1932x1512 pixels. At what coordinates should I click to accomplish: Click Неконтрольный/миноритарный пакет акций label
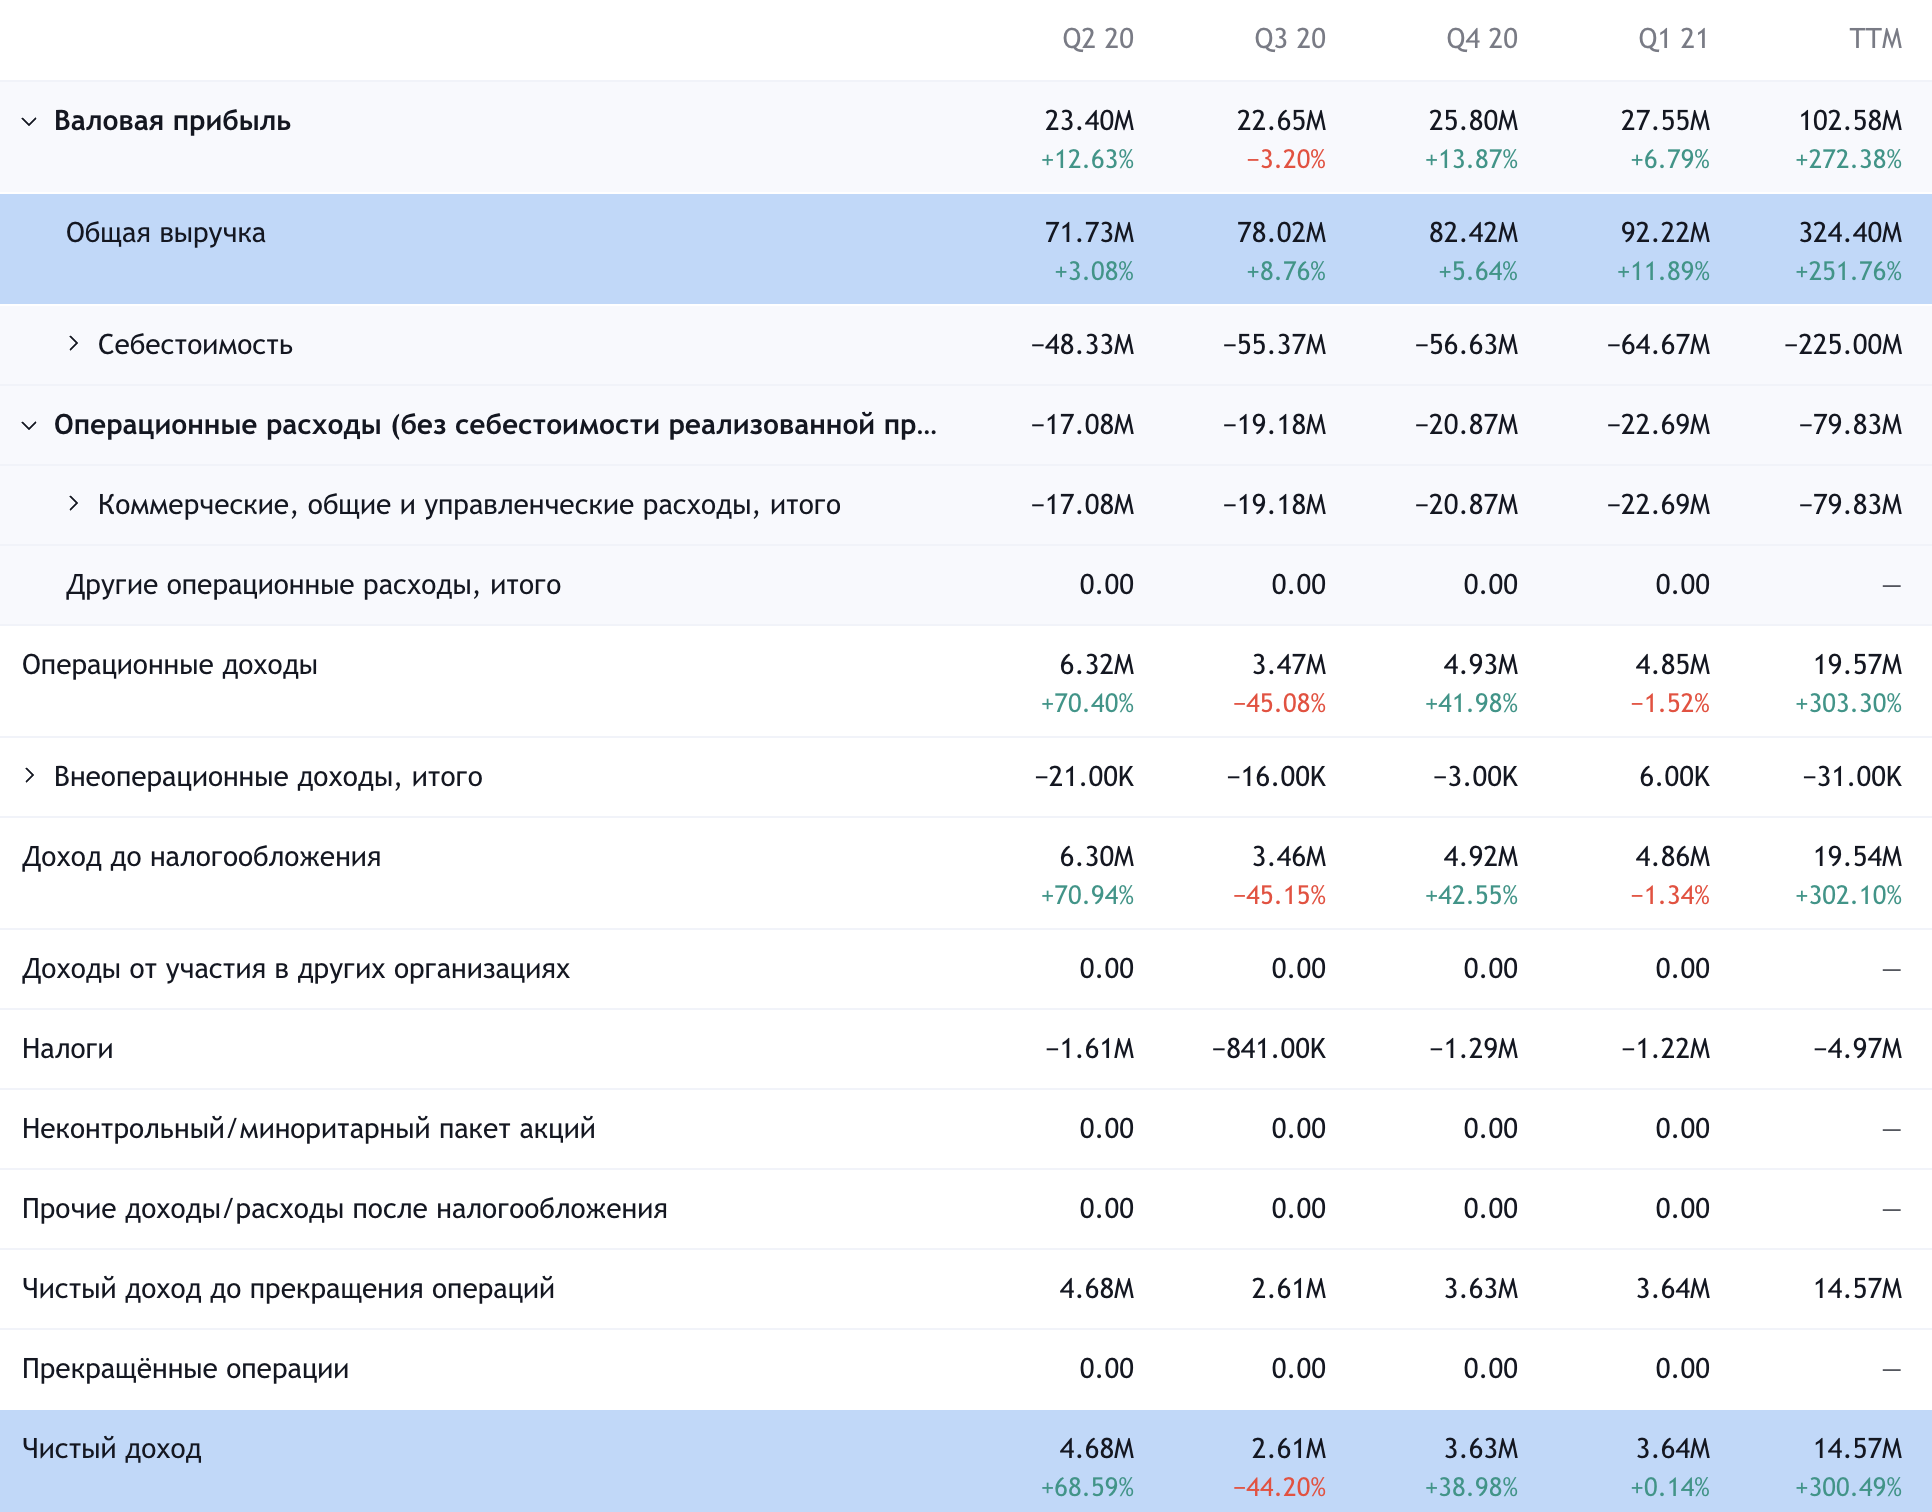point(308,1129)
